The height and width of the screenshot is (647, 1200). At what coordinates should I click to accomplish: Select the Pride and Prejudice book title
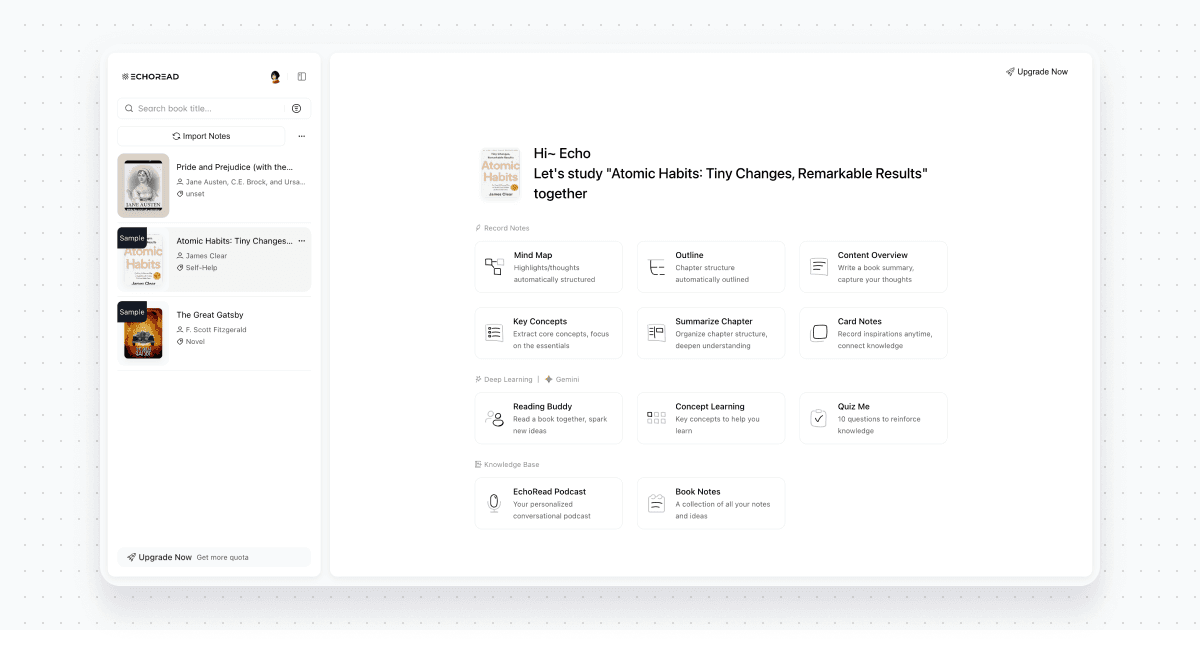coord(235,167)
